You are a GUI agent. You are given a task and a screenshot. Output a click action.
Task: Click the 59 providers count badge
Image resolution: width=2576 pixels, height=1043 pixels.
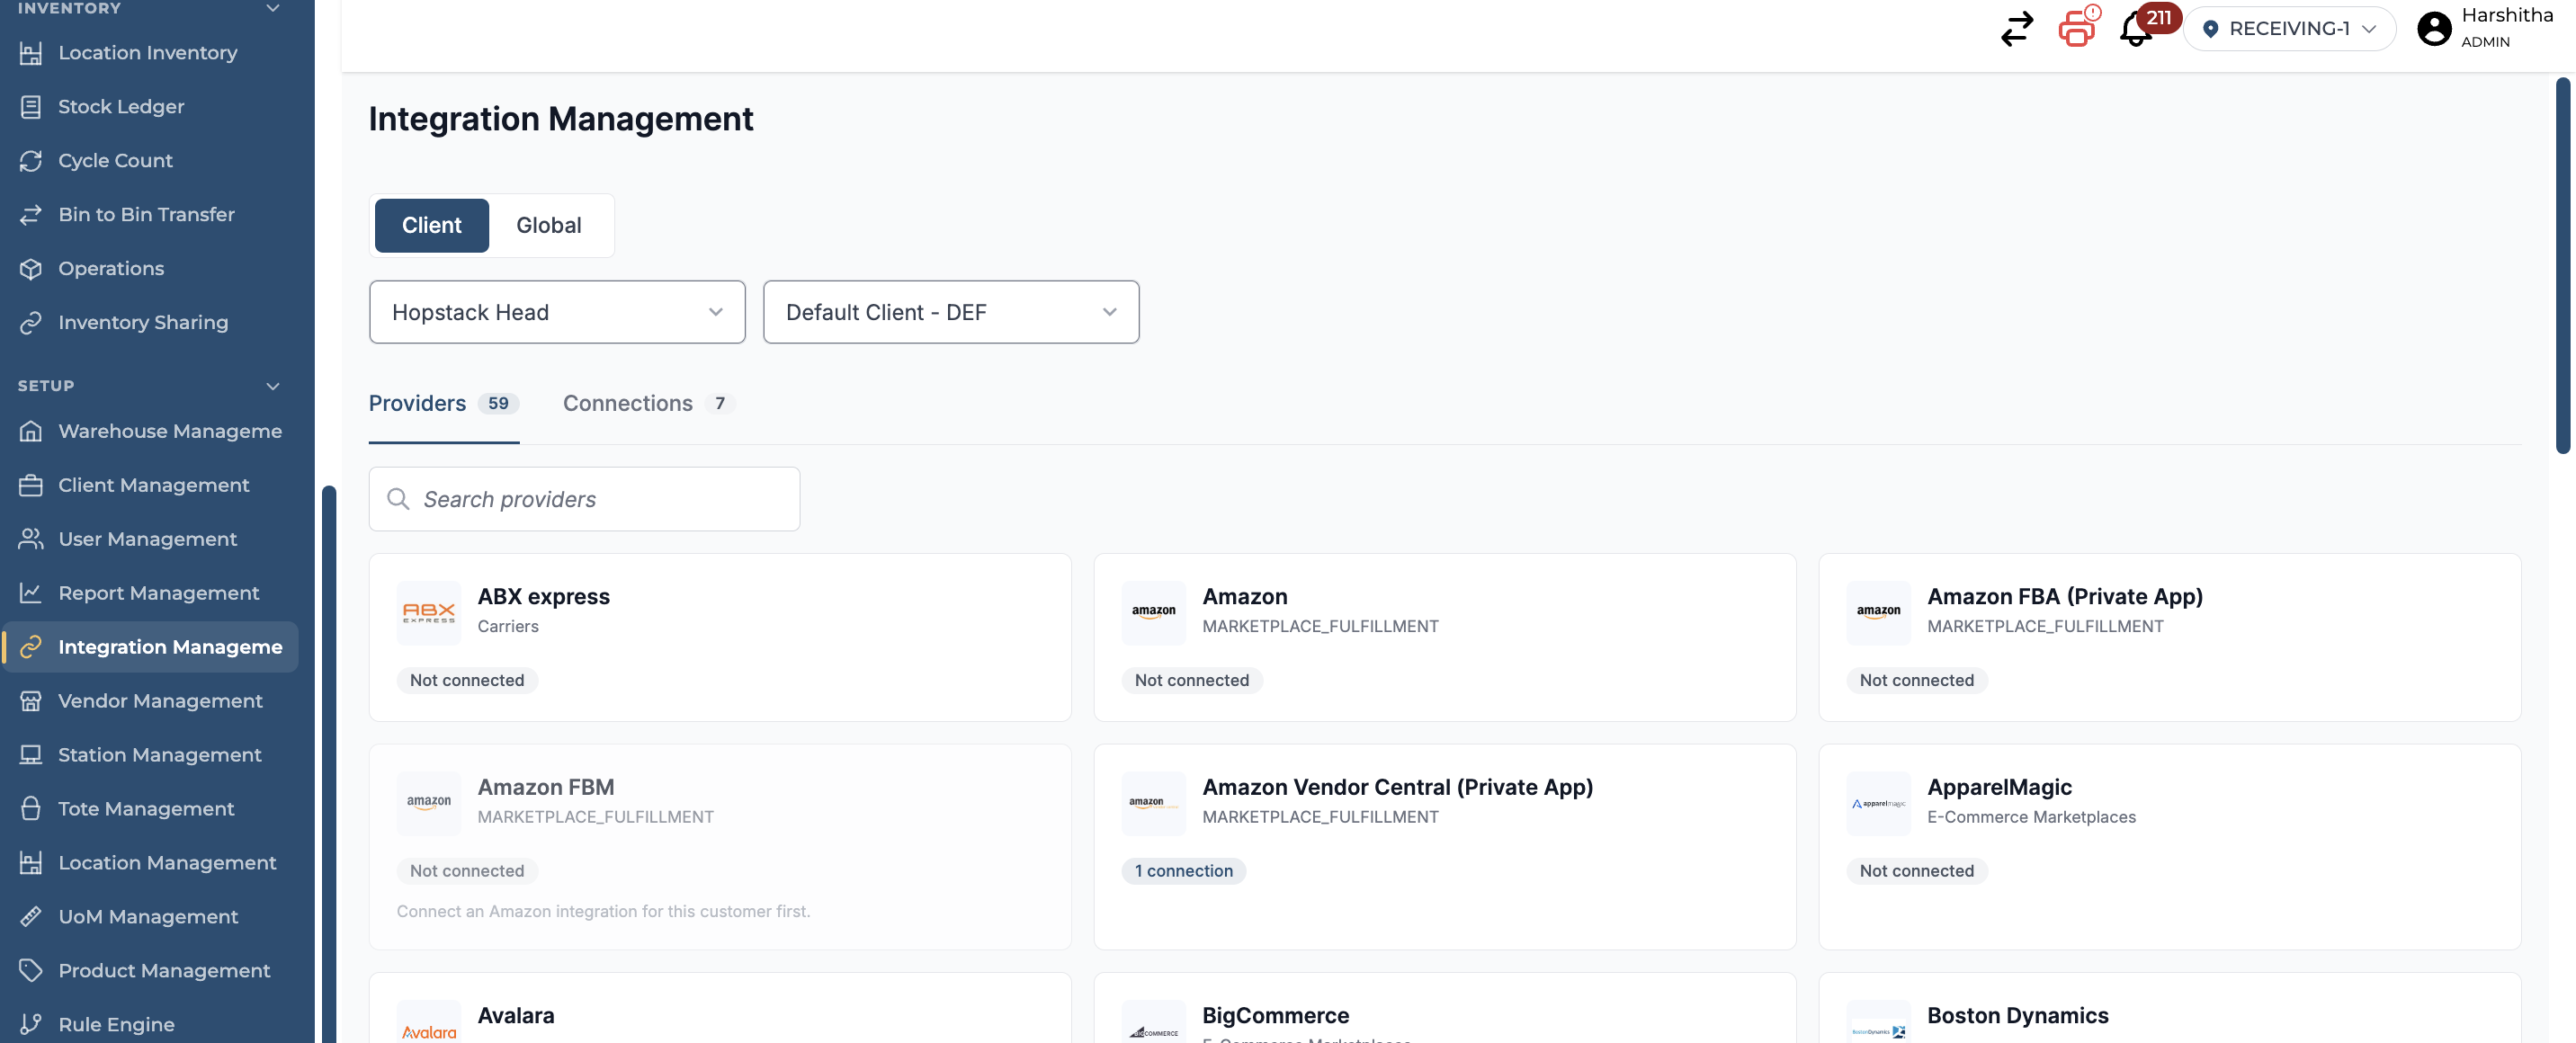[x=498, y=403]
